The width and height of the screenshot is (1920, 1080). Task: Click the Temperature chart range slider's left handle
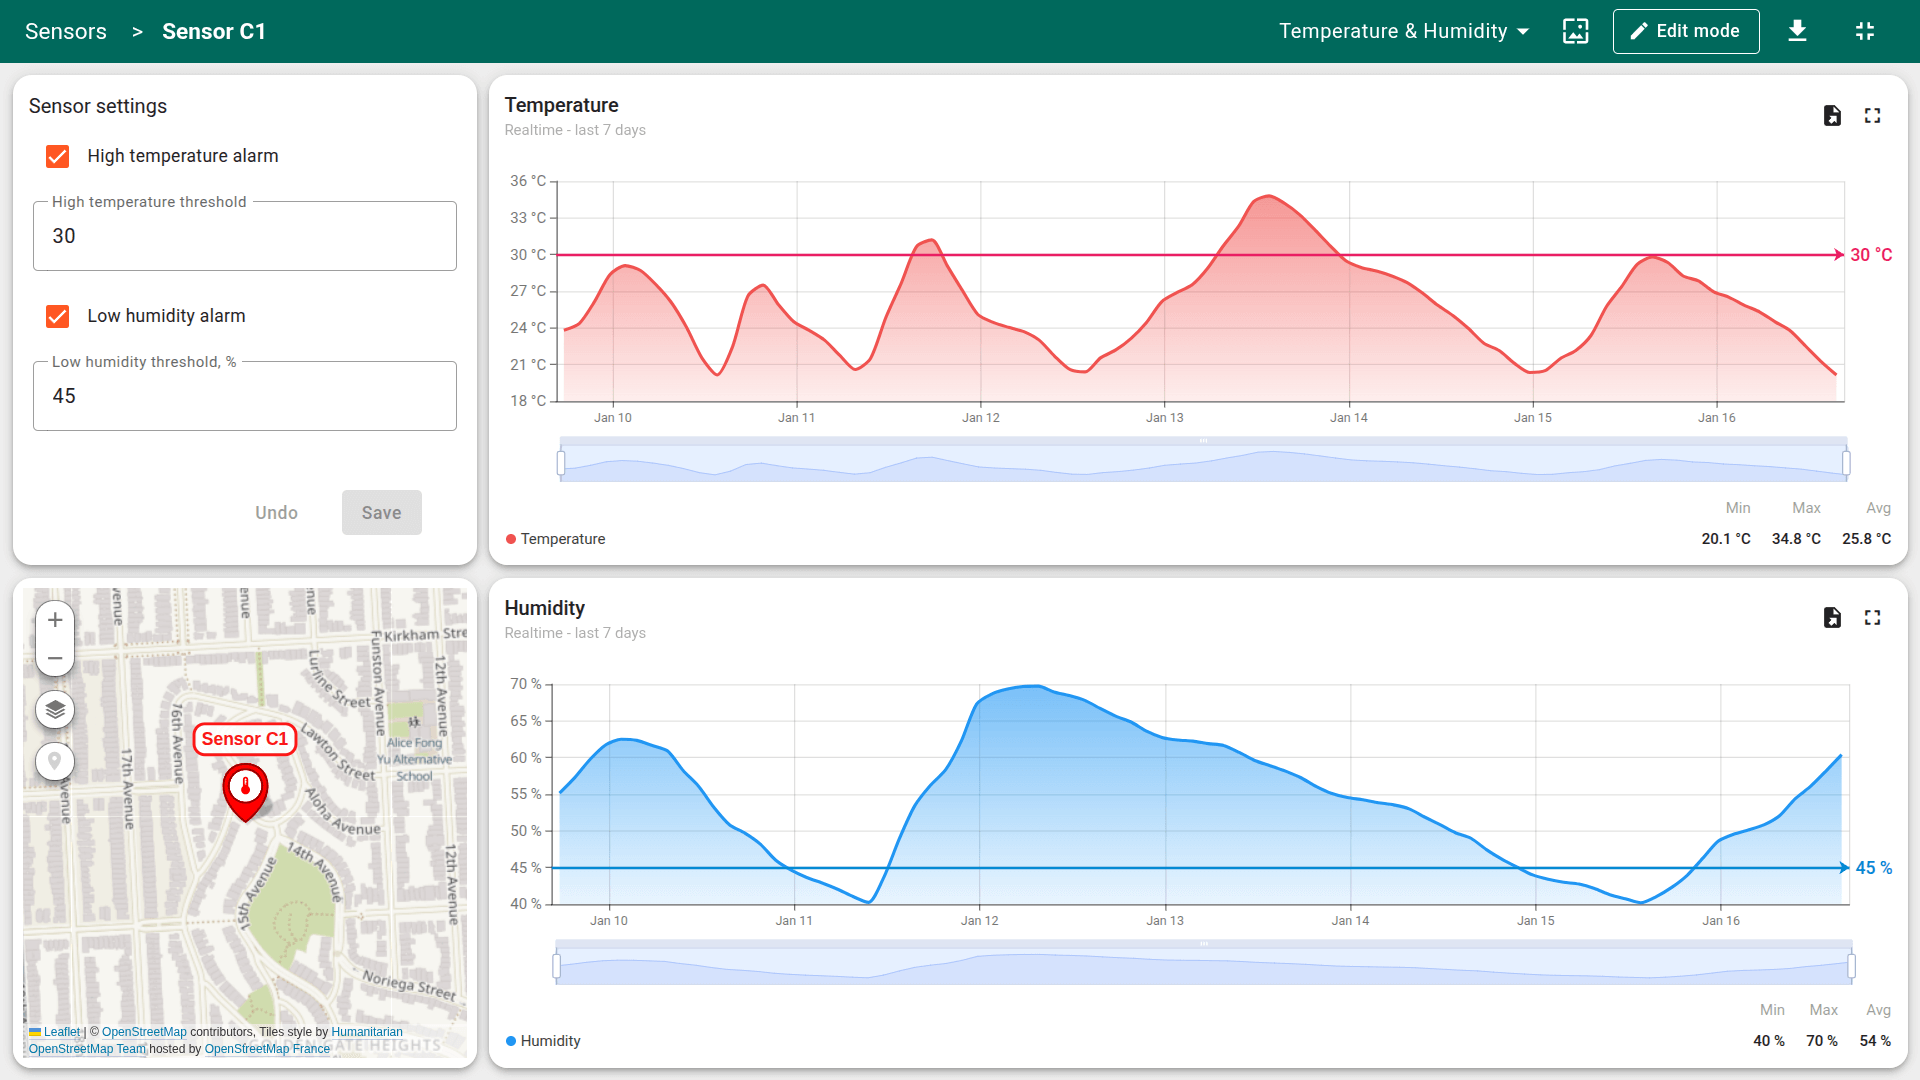tap(561, 462)
